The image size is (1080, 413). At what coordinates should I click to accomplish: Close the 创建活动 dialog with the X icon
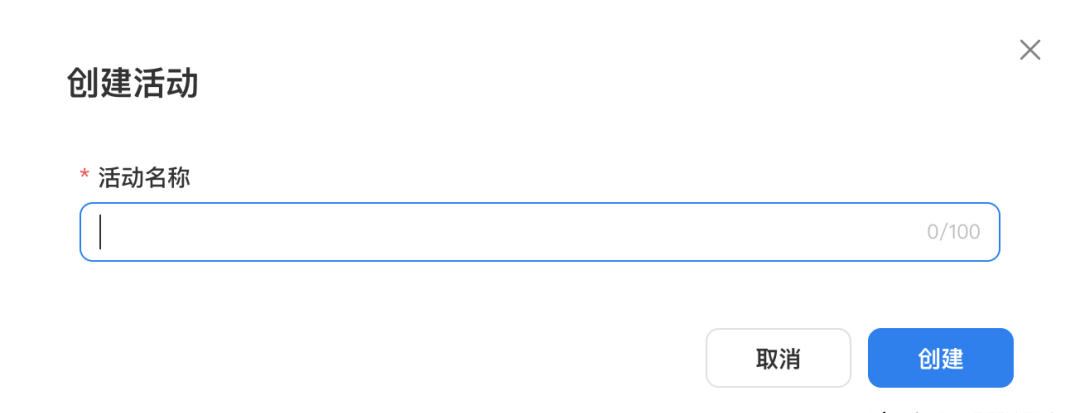point(1030,50)
